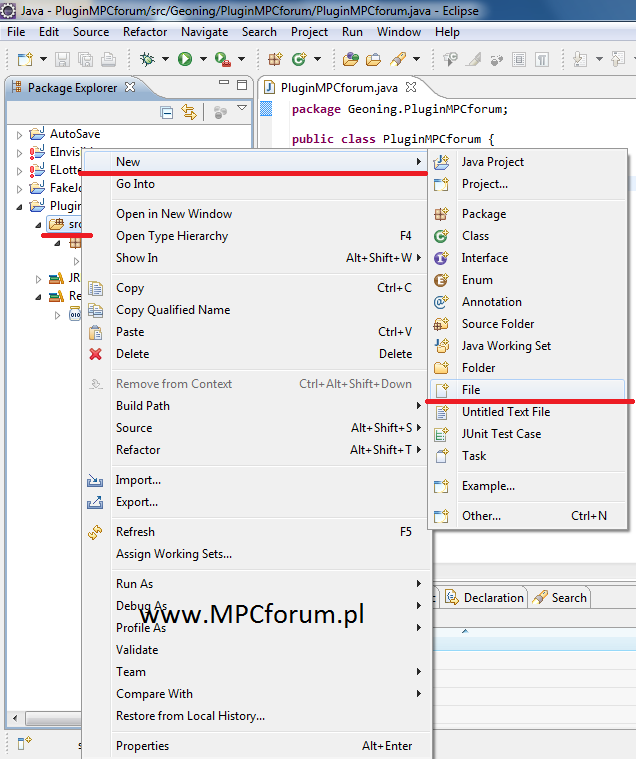Image resolution: width=637 pixels, height=759 pixels.
Task: Click Refresh in context menu
Action: 255,532
